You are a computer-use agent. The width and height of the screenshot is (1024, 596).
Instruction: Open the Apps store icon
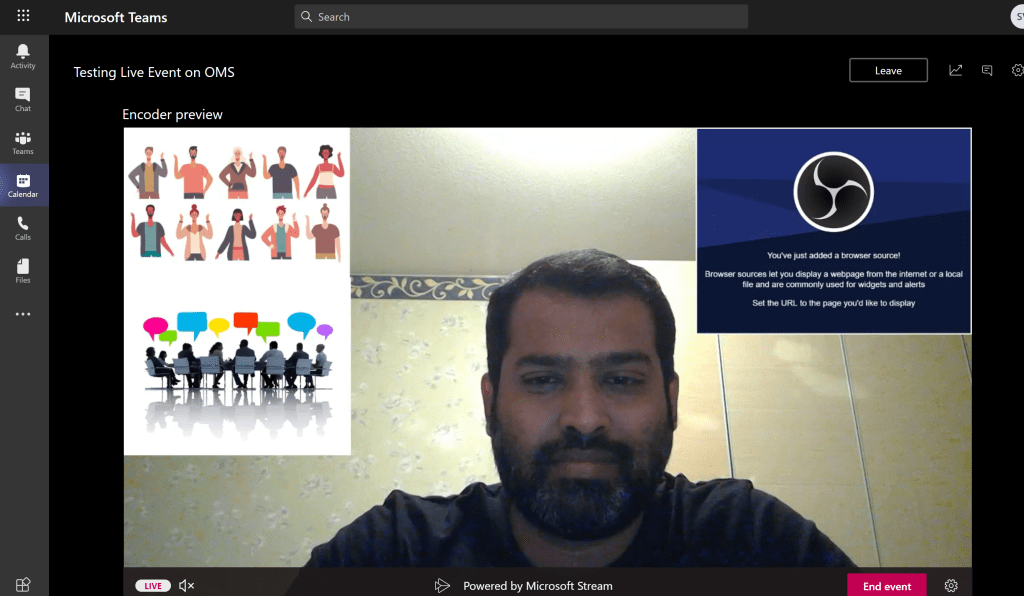coord(23,584)
